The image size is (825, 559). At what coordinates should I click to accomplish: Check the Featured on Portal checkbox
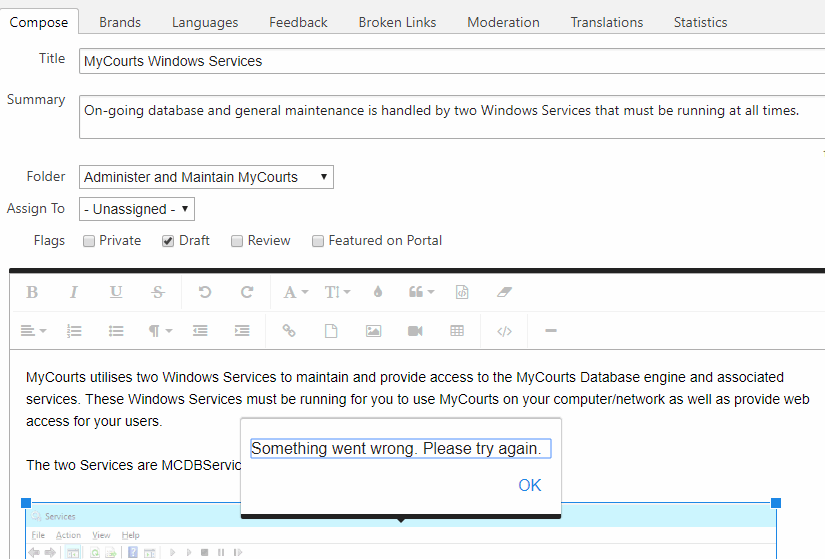pyautogui.click(x=318, y=241)
